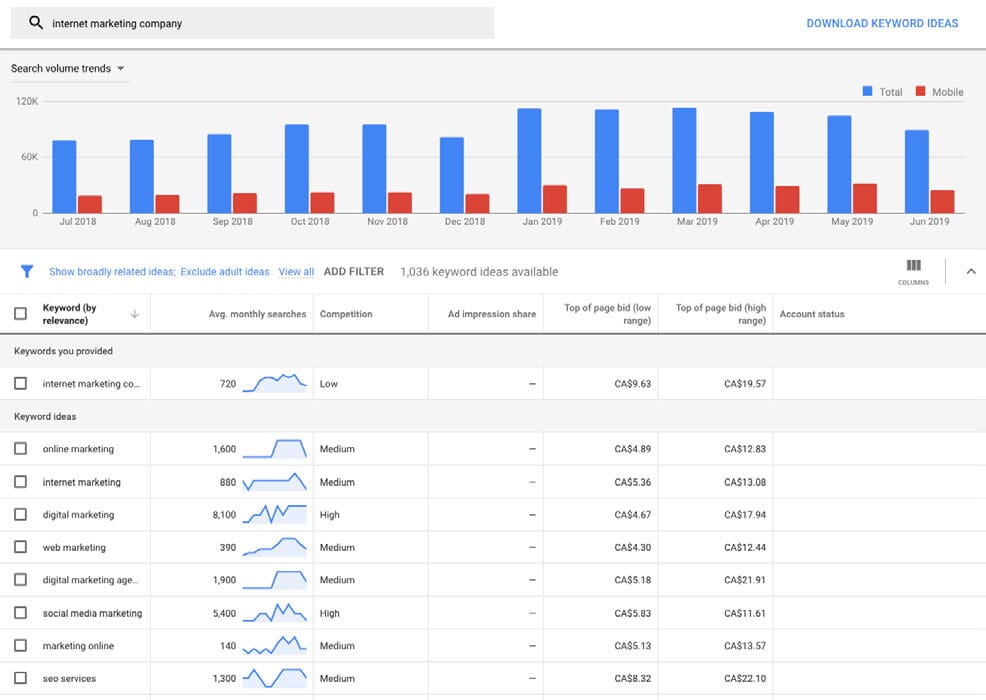986x700 pixels.
Task: Toggle the select-all keywords checkbox
Action: click(21, 313)
